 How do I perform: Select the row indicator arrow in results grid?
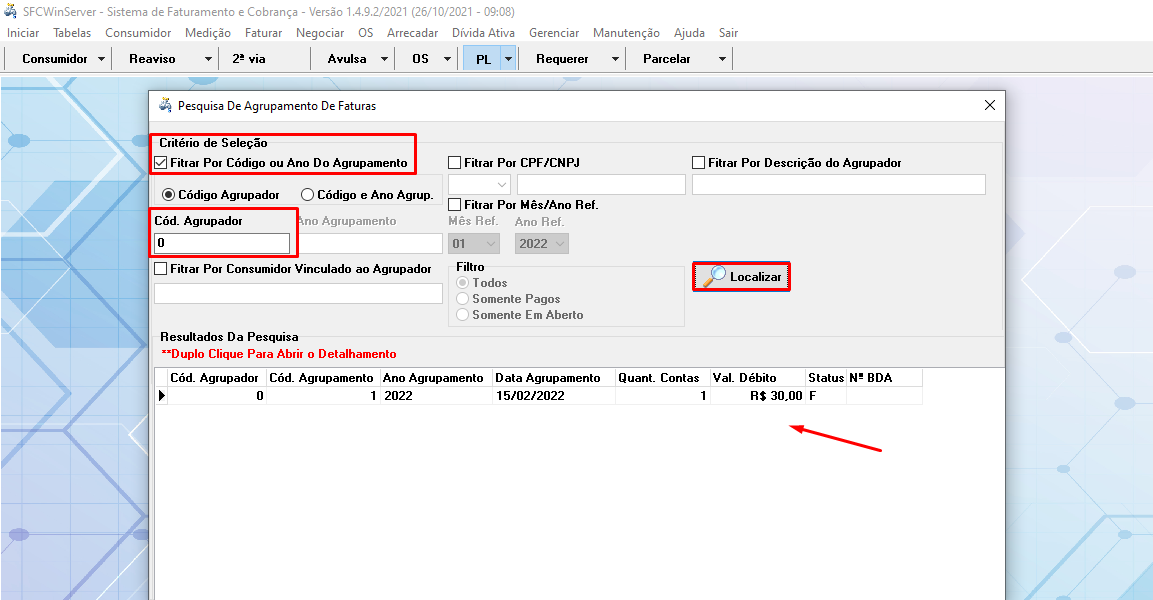pos(161,396)
